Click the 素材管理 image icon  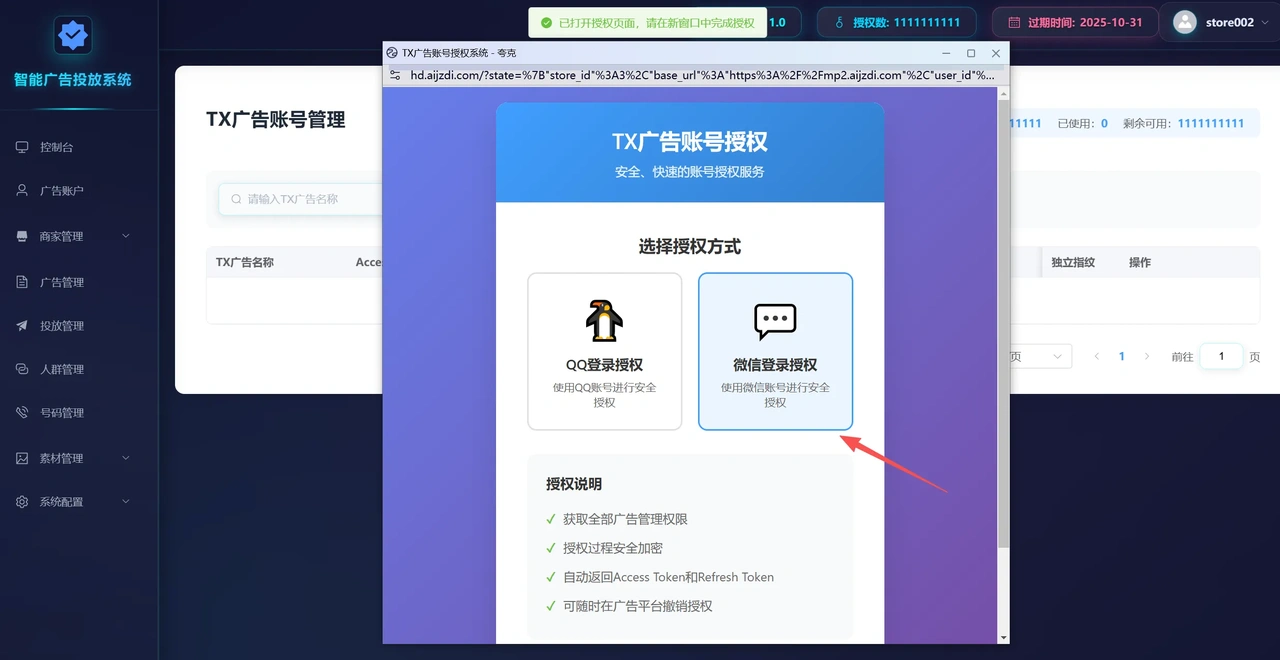coord(22,458)
